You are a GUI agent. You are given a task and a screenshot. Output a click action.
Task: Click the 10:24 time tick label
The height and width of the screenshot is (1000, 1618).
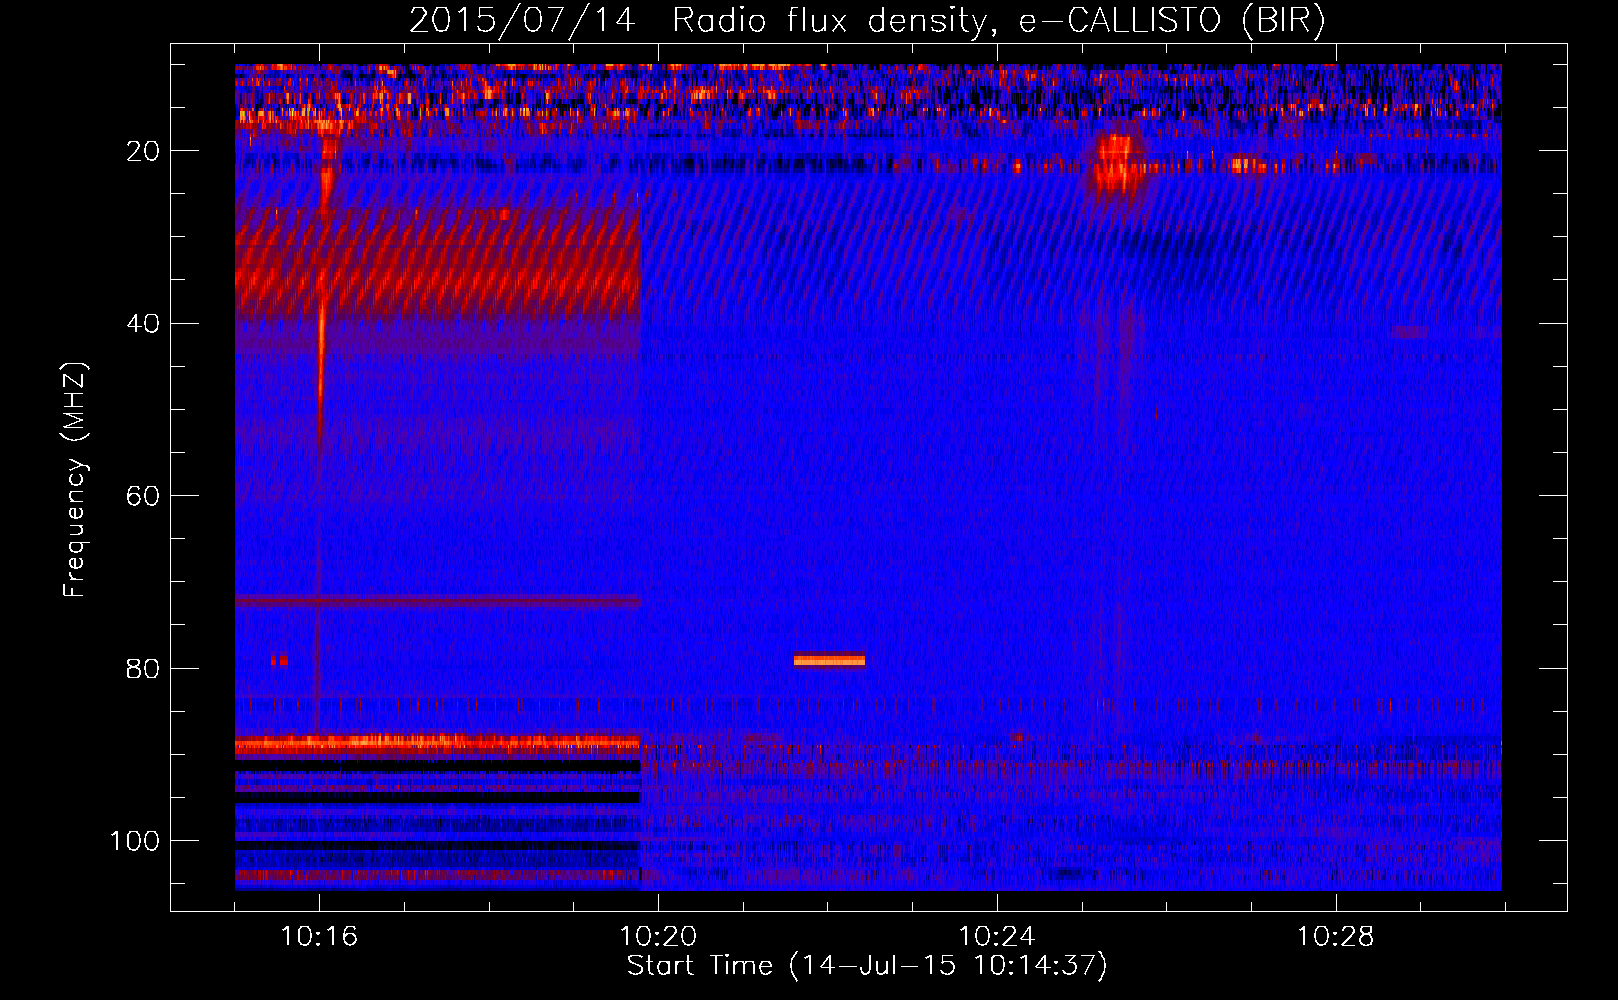coord(997,936)
